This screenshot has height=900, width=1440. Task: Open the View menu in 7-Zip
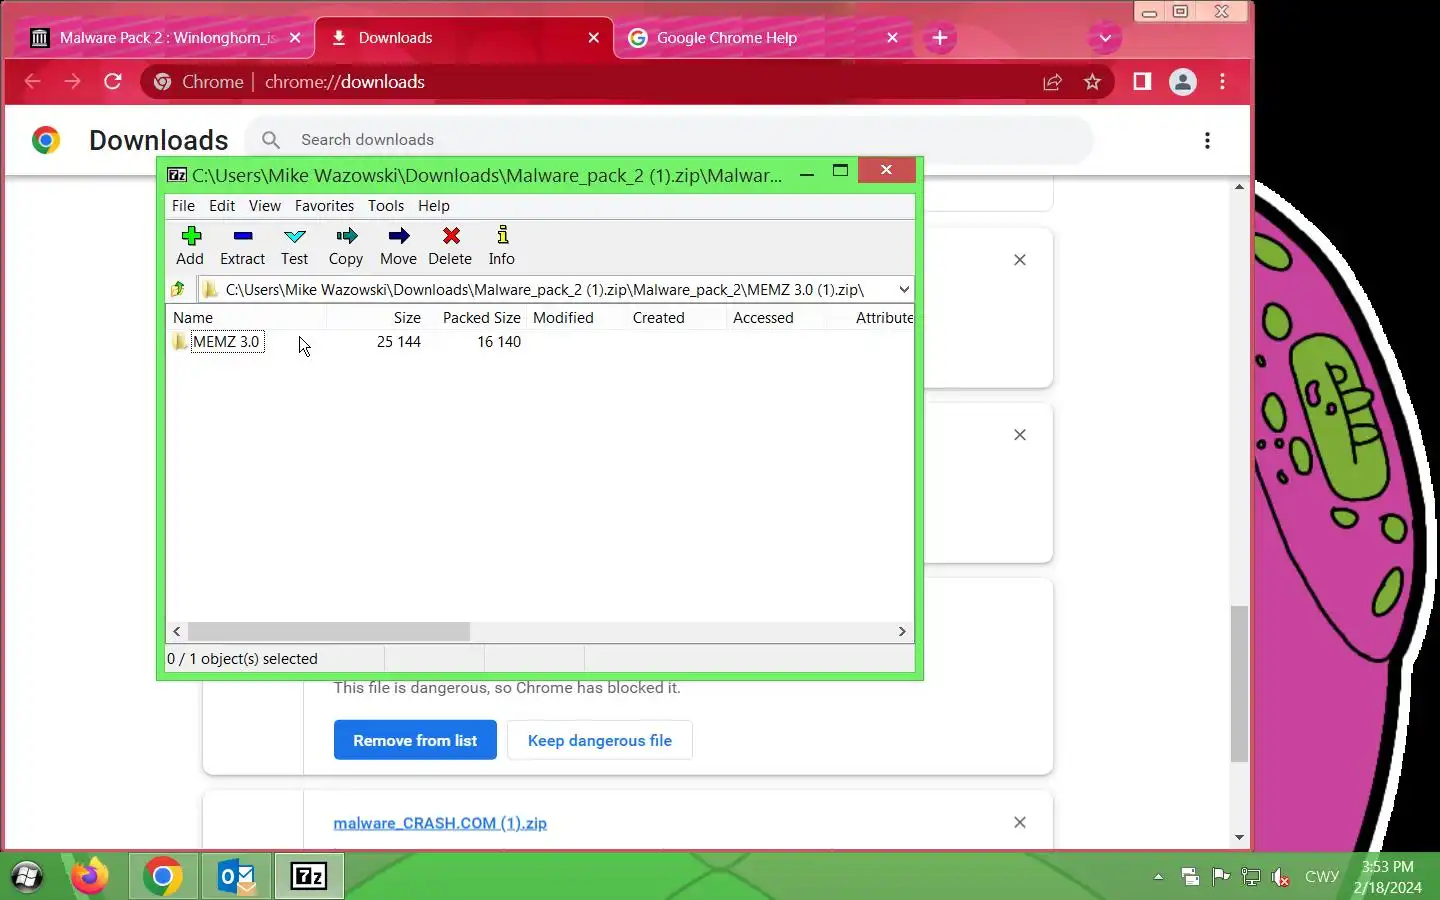point(265,206)
